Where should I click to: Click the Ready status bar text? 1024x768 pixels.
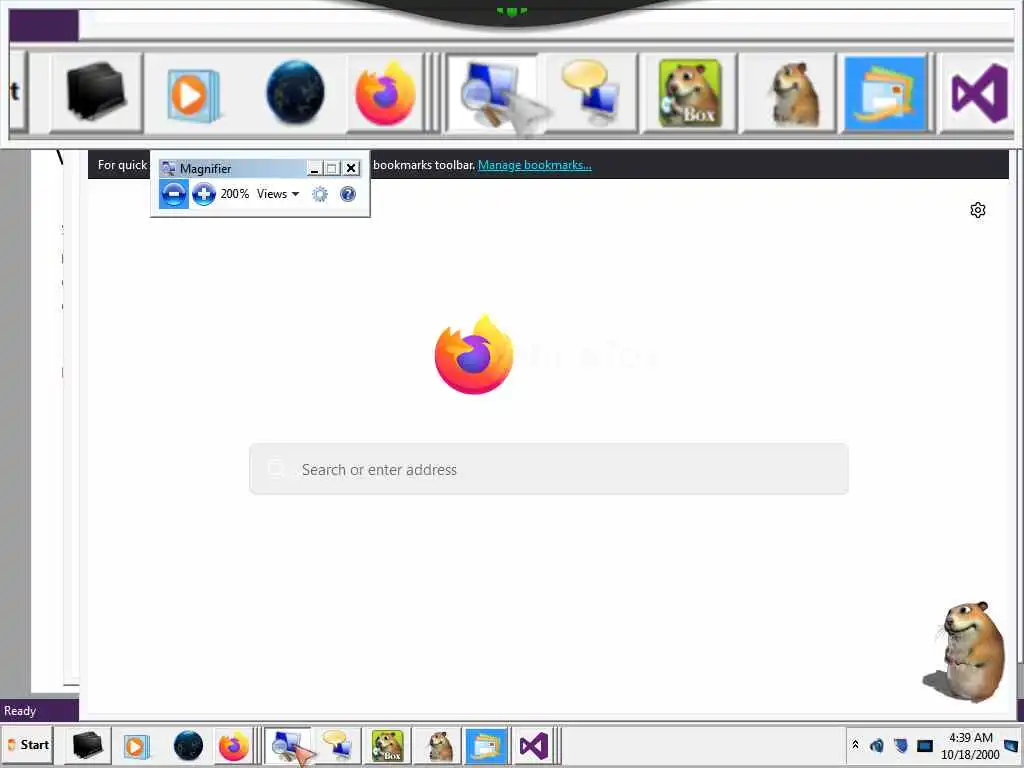tap(20, 711)
